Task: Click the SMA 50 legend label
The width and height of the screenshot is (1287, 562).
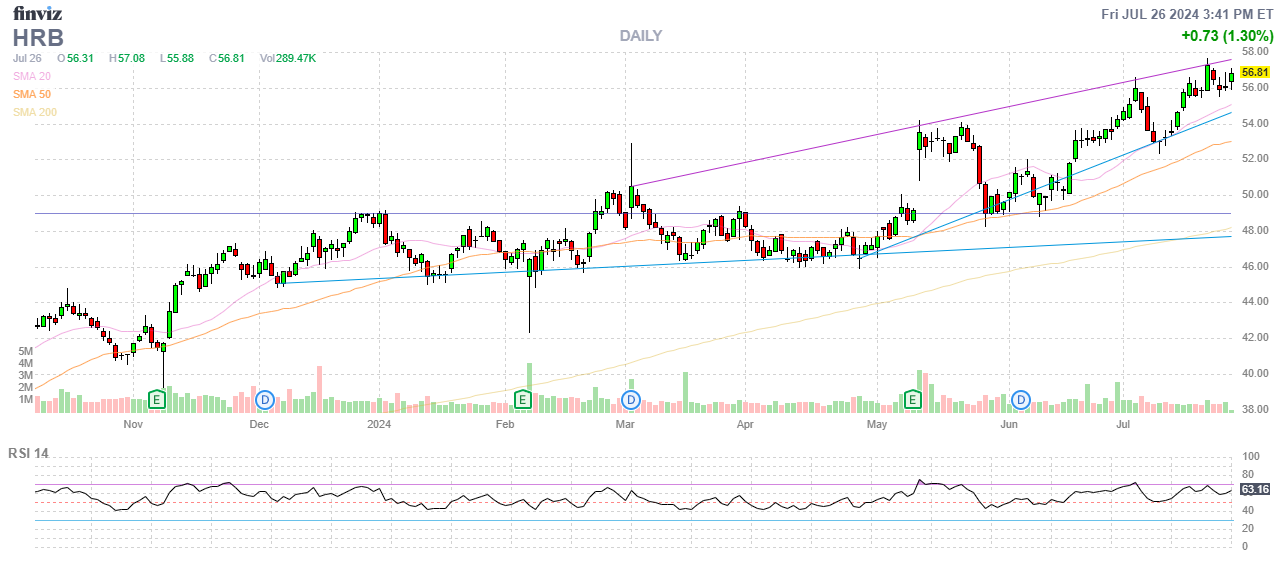Action: [32, 94]
